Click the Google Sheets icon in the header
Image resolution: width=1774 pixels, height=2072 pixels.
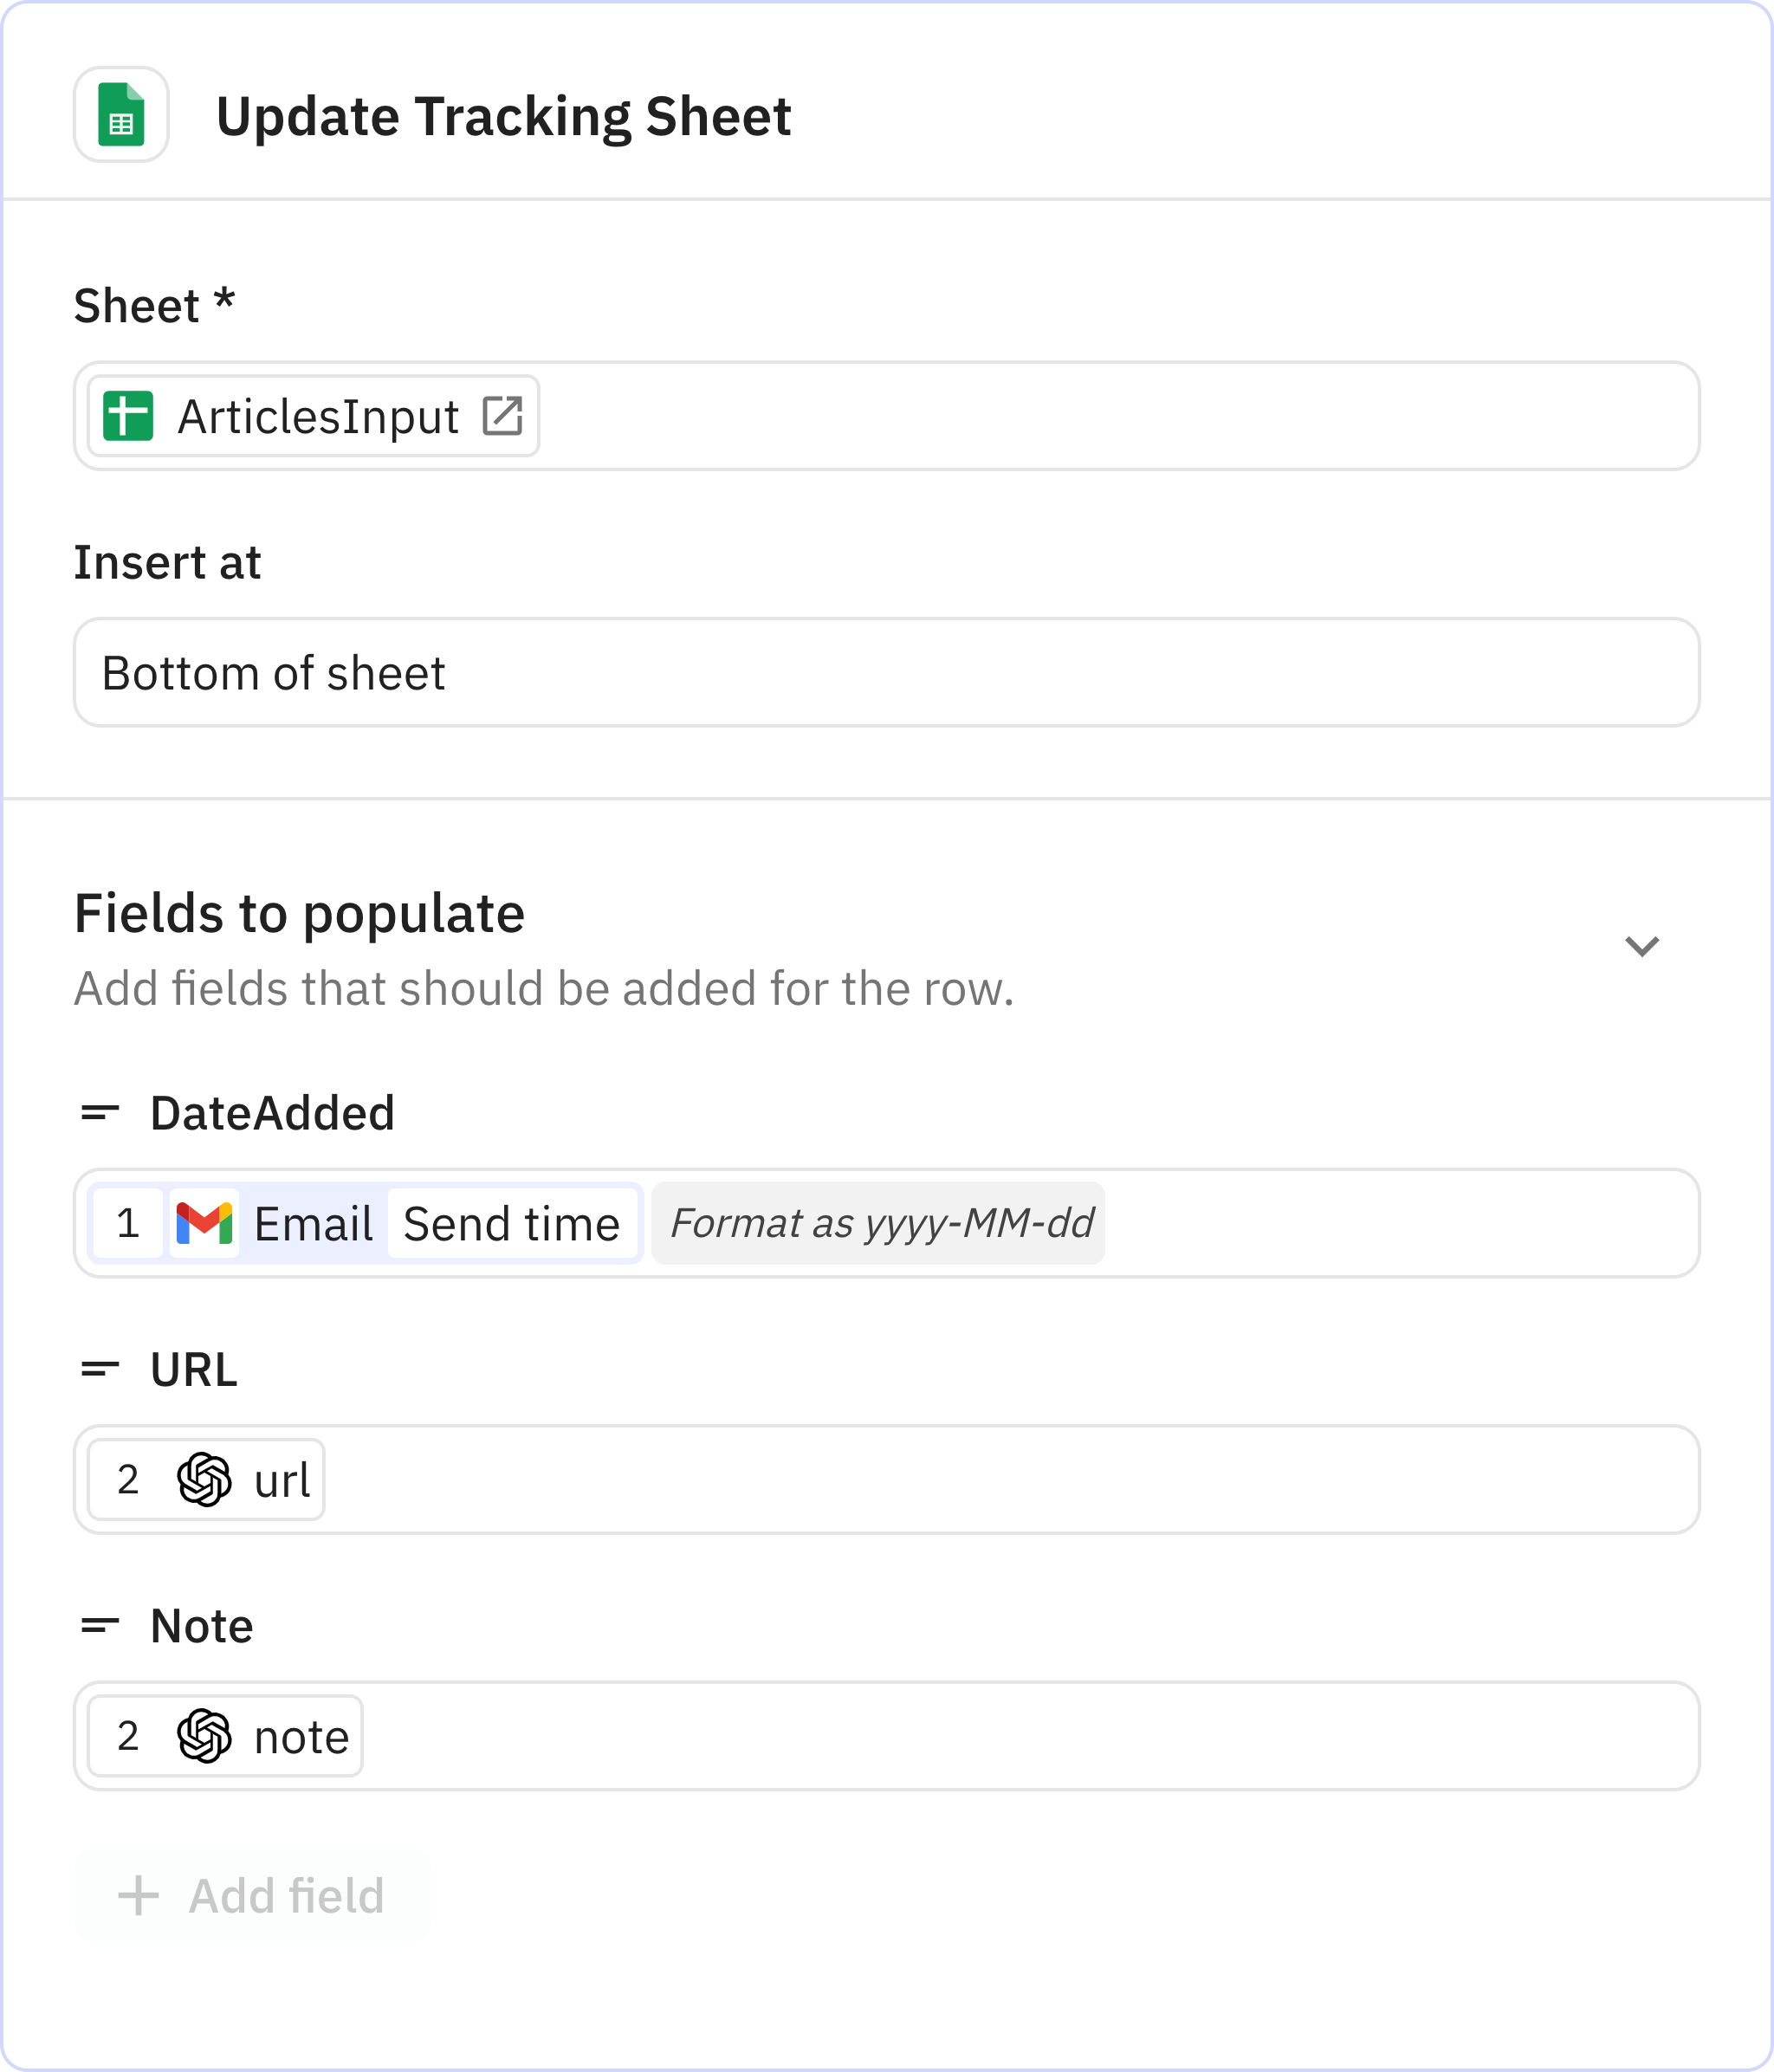(x=121, y=117)
